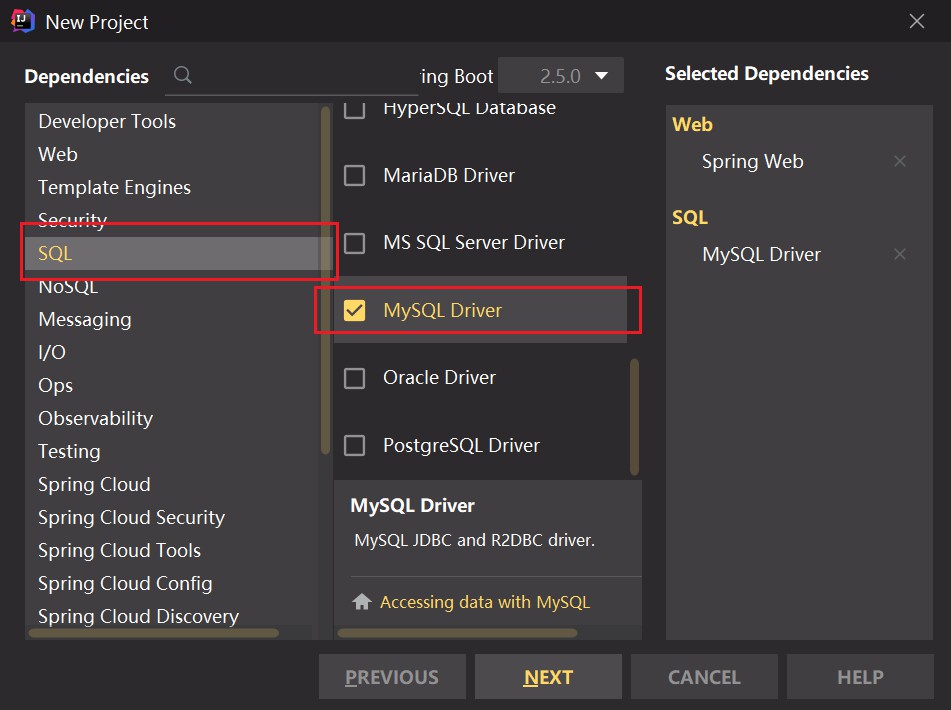
Task: Select the Web category
Action: point(172,154)
